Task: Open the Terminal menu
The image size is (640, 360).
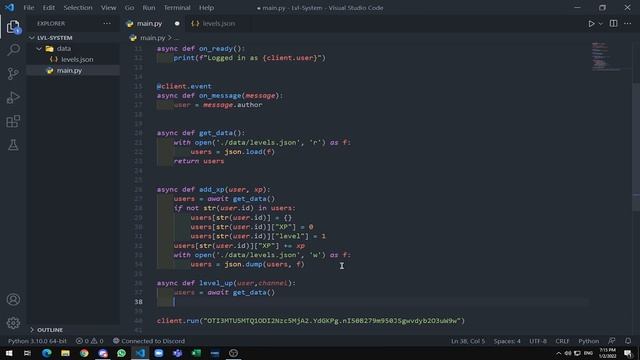Action: [177, 8]
